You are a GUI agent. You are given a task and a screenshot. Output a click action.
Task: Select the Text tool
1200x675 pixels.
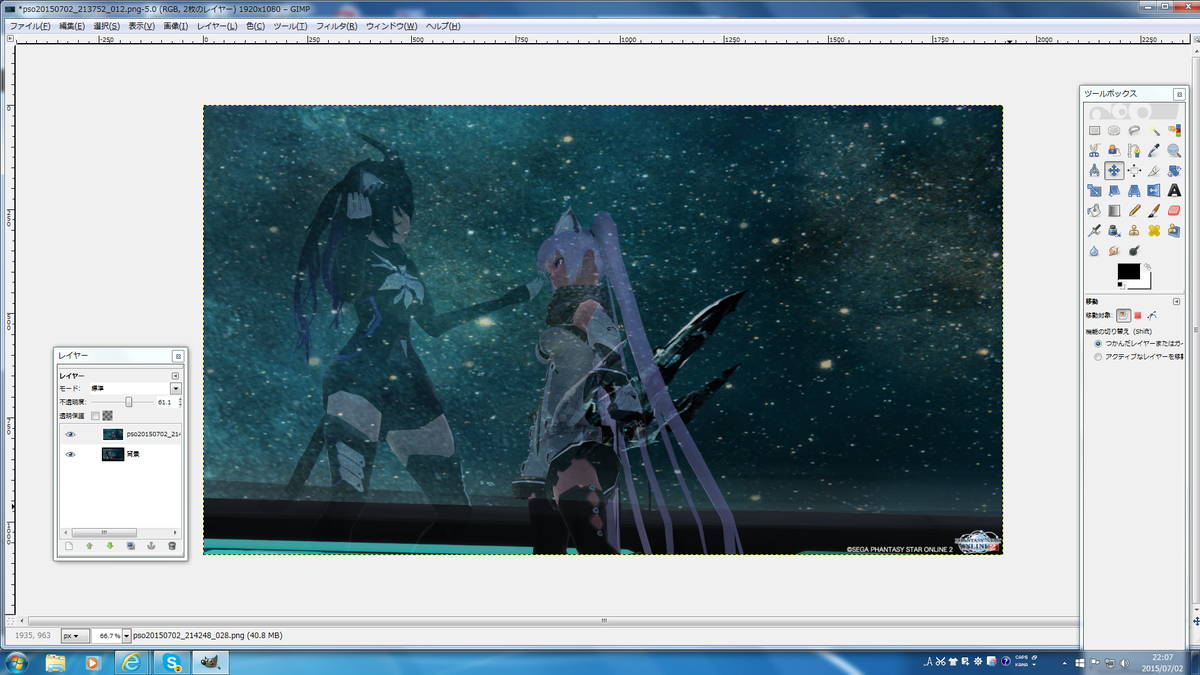1174,191
